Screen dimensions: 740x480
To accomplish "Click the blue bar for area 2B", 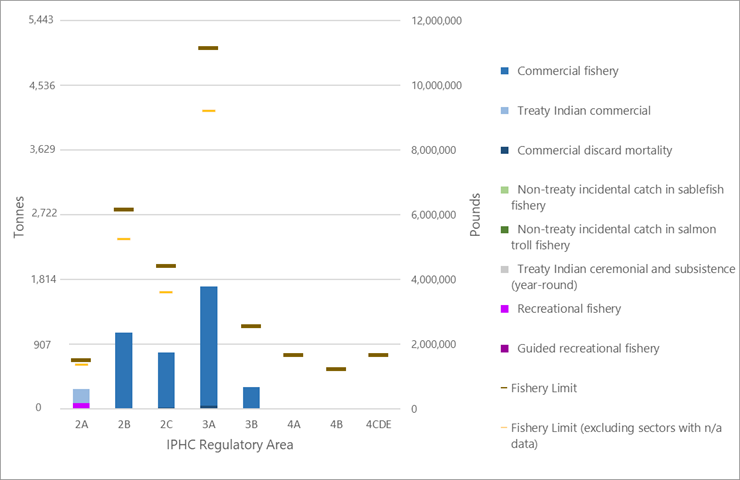I will pyautogui.click(x=124, y=370).
